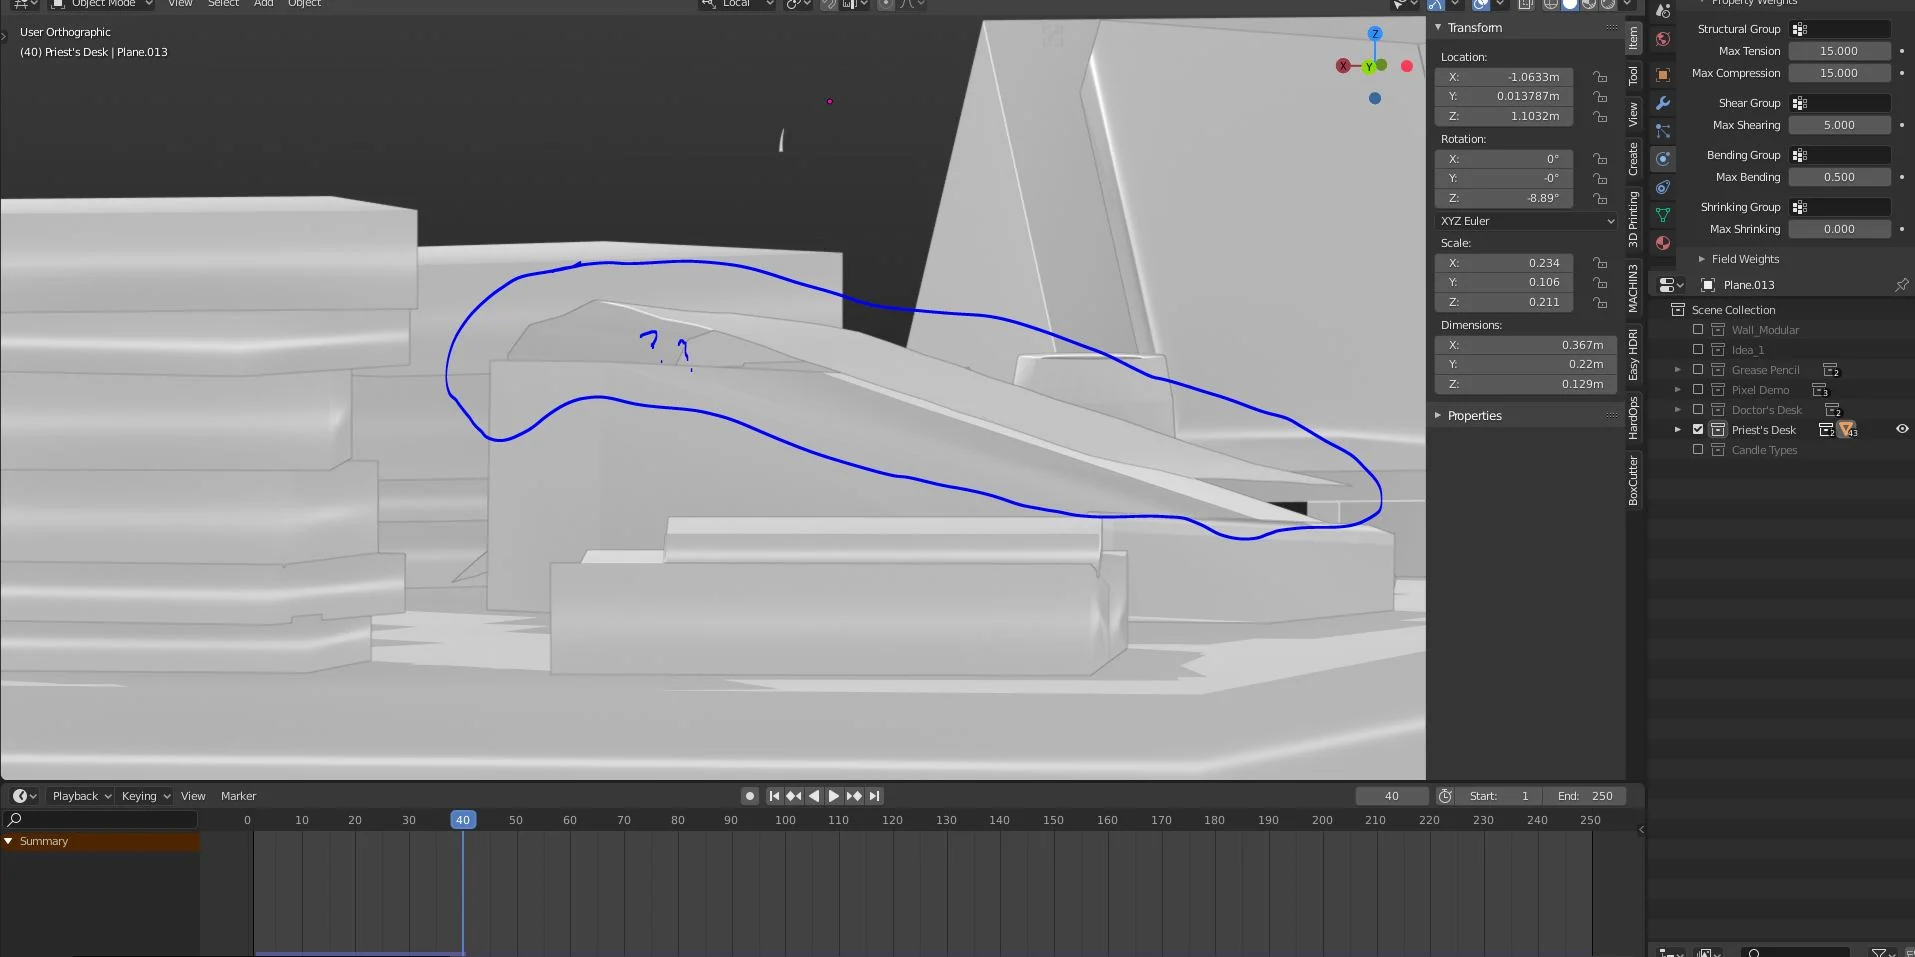Viewport: 1915px width, 957px height.
Task: Jump to the end frame
Action: pos(874,796)
